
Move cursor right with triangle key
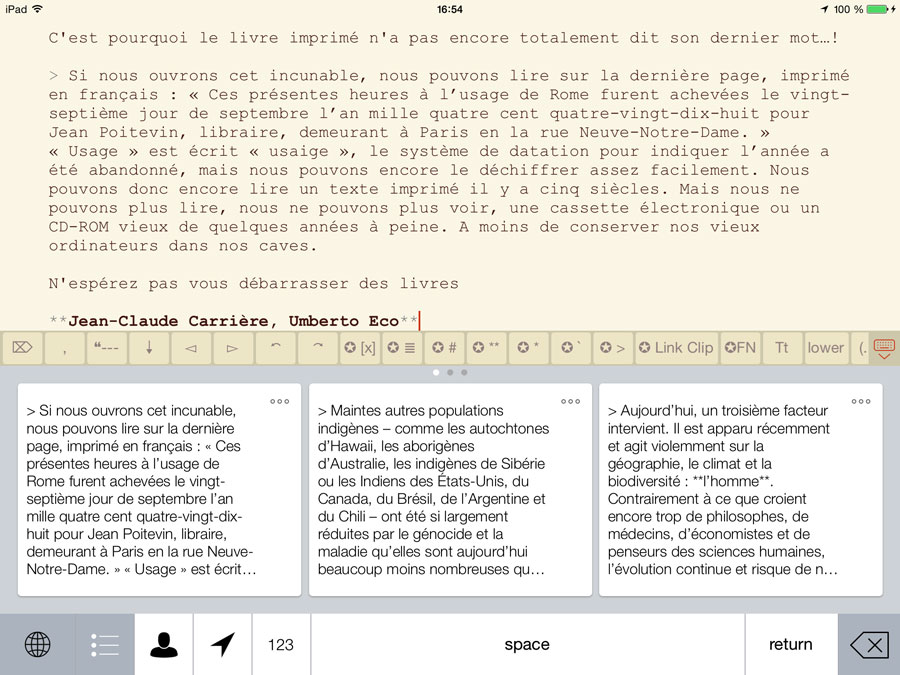coord(232,348)
